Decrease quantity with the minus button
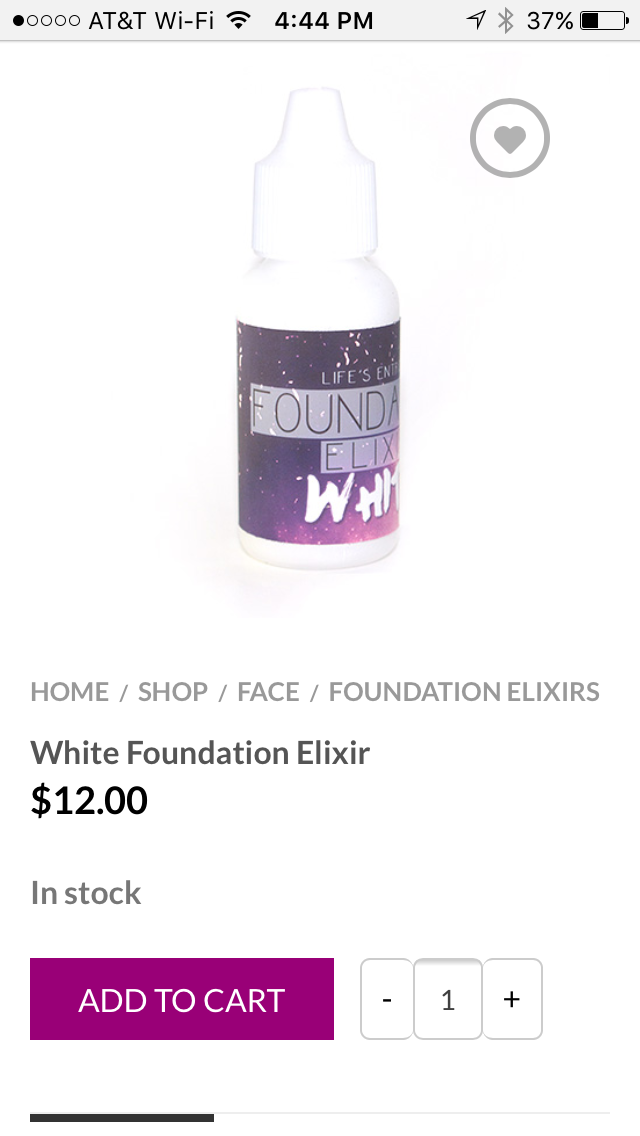Viewport: 640px width, 1136px height. 387,999
